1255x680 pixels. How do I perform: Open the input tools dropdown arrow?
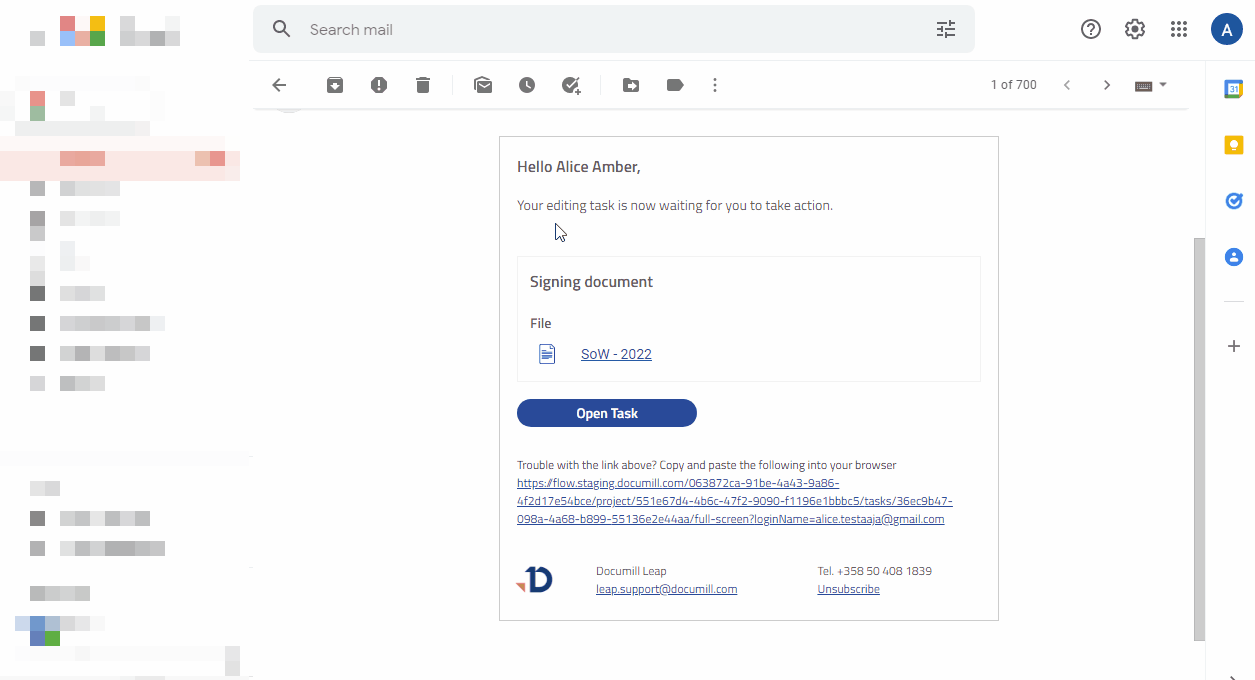point(1163,85)
